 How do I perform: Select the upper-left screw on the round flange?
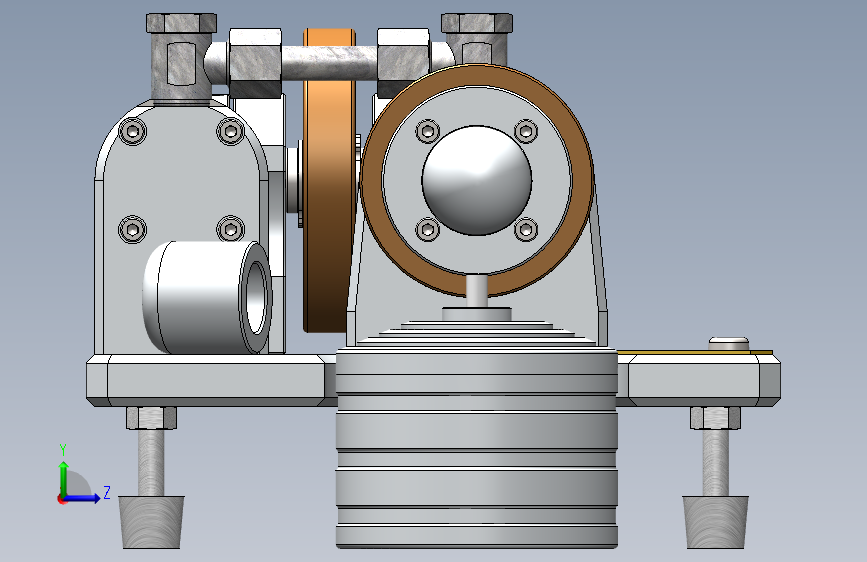pyautogui.click(x=427, y=132)
